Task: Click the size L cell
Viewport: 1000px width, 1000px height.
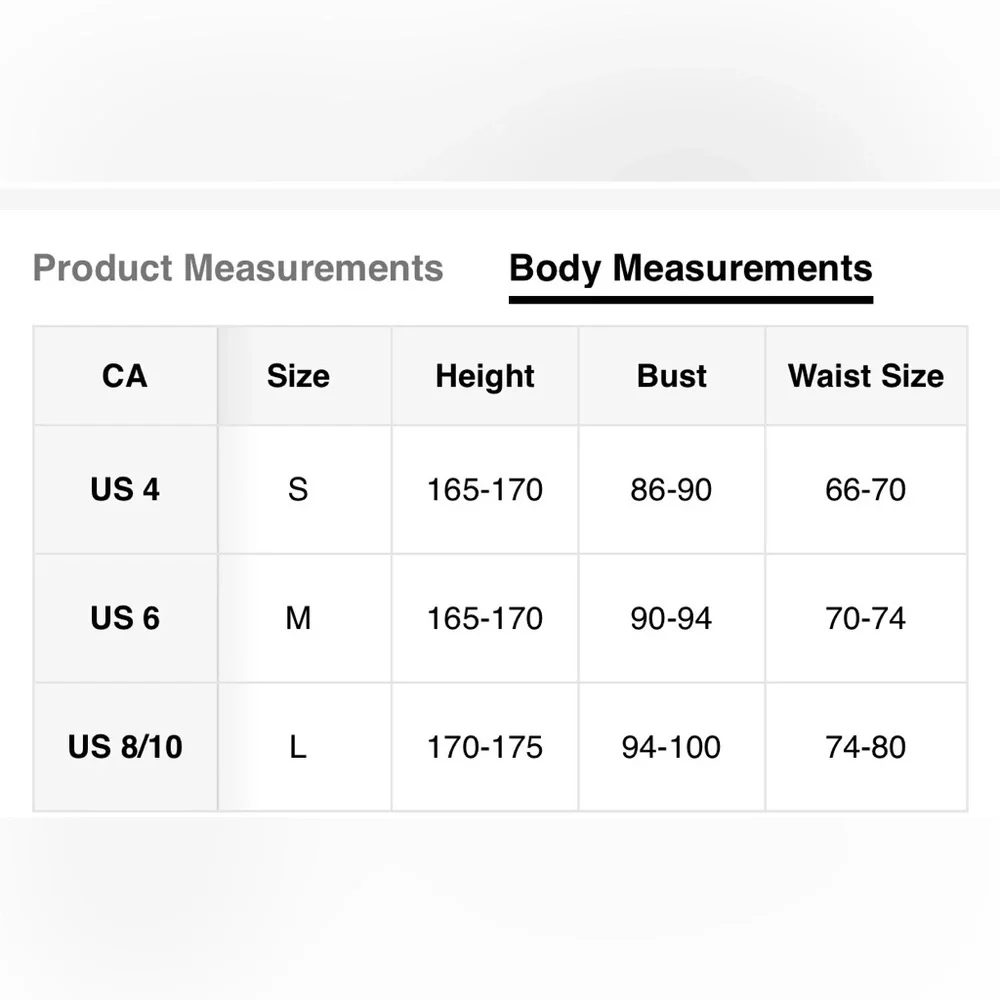Action: (298, 747)
